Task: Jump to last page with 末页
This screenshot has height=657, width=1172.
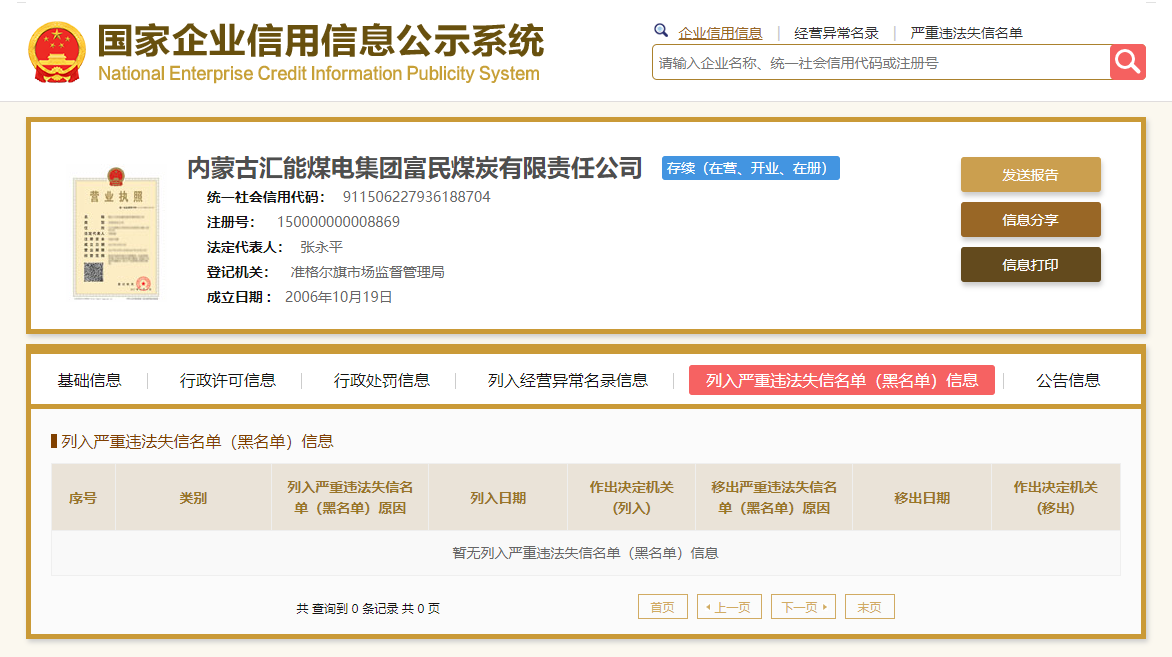Action: click(x=869, y=607)
